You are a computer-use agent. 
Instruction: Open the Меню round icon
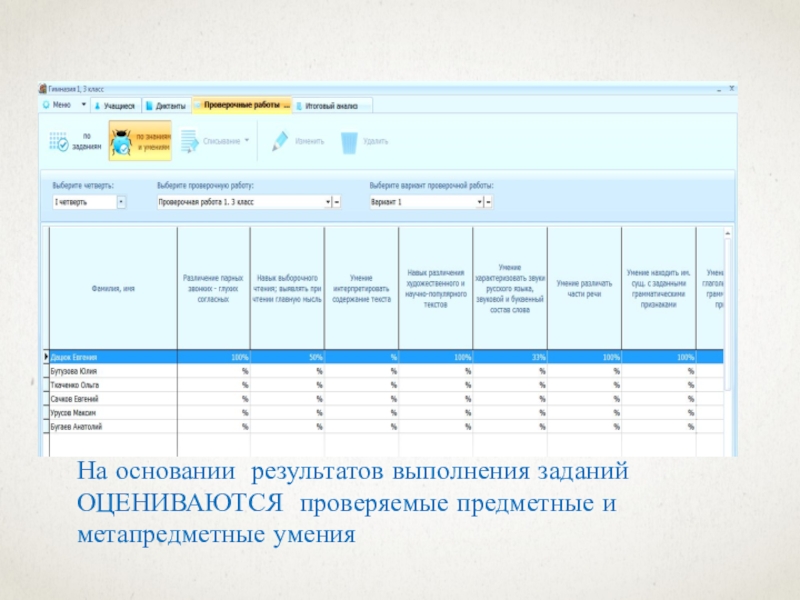coord(46,105)
